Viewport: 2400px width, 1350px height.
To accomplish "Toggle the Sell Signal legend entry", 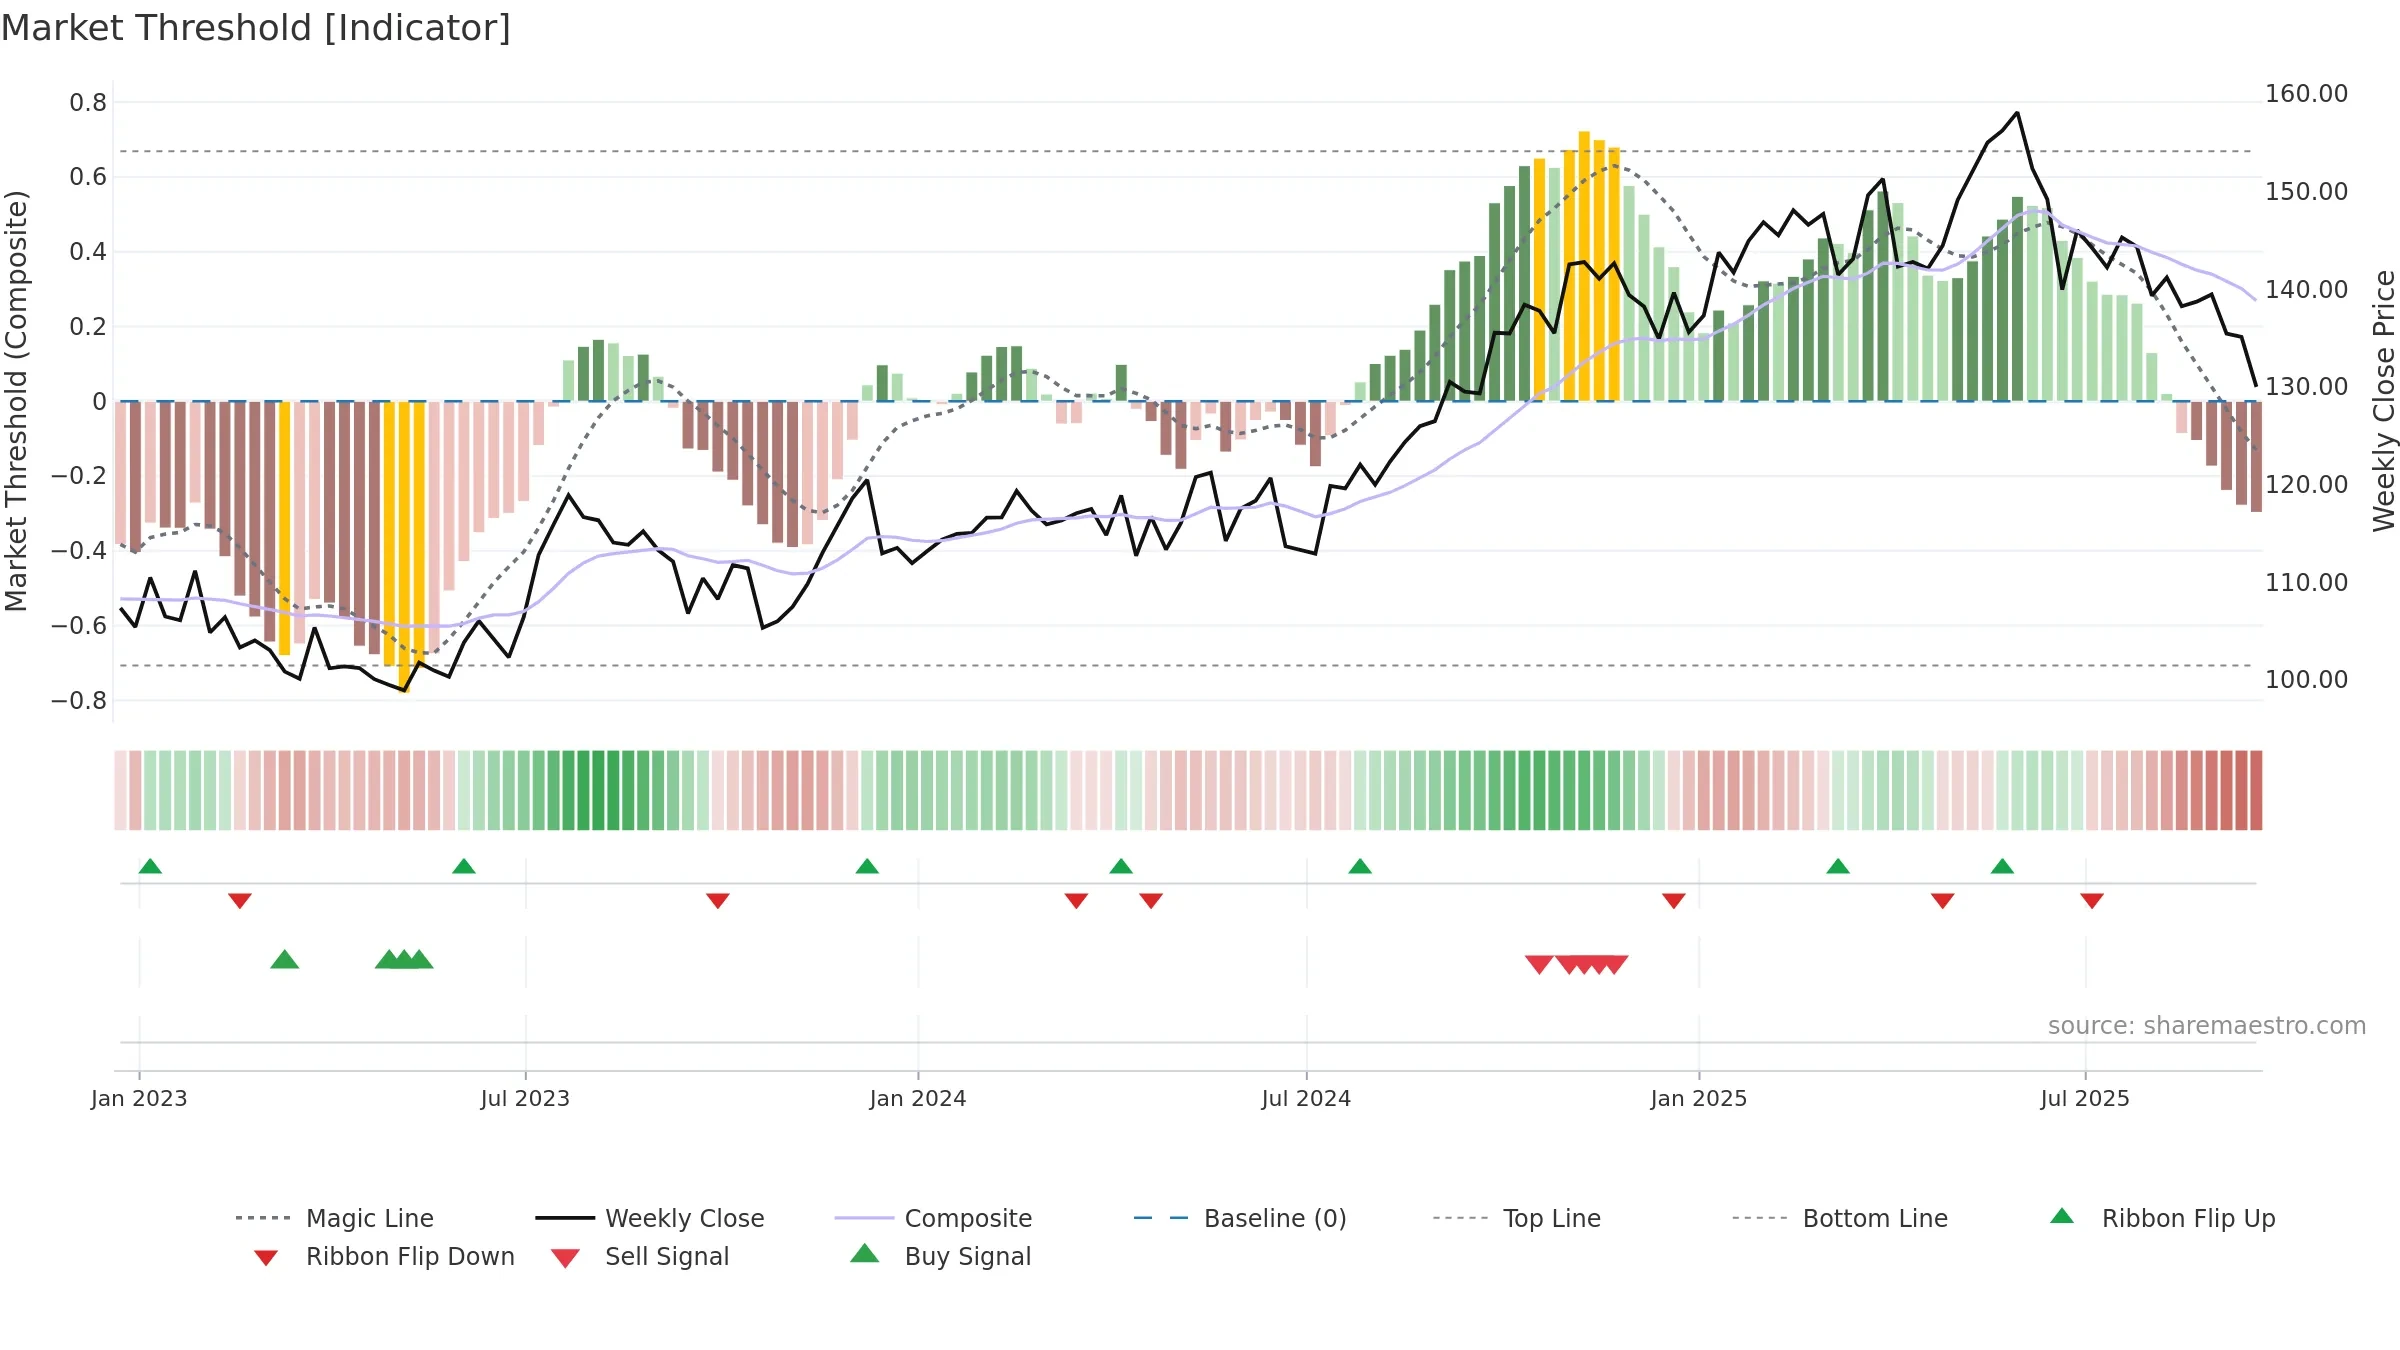I will [x=640, y=1256].
